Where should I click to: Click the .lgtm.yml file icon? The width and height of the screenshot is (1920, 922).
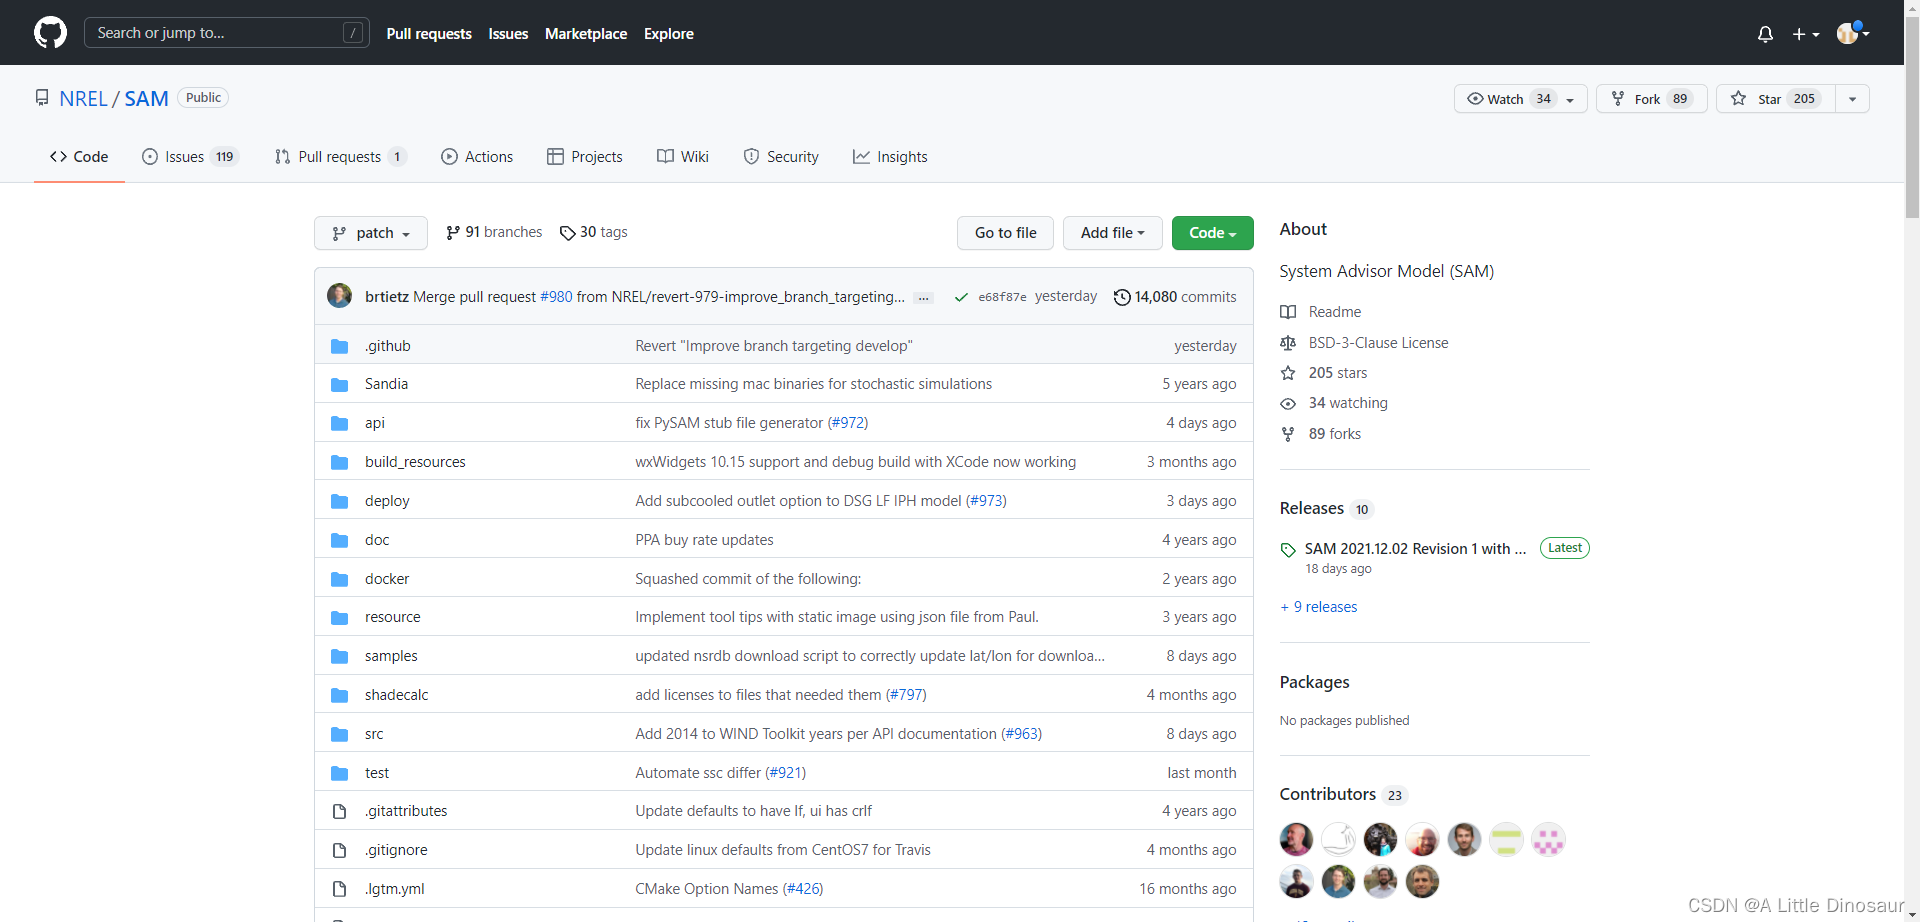click(340, 890)
